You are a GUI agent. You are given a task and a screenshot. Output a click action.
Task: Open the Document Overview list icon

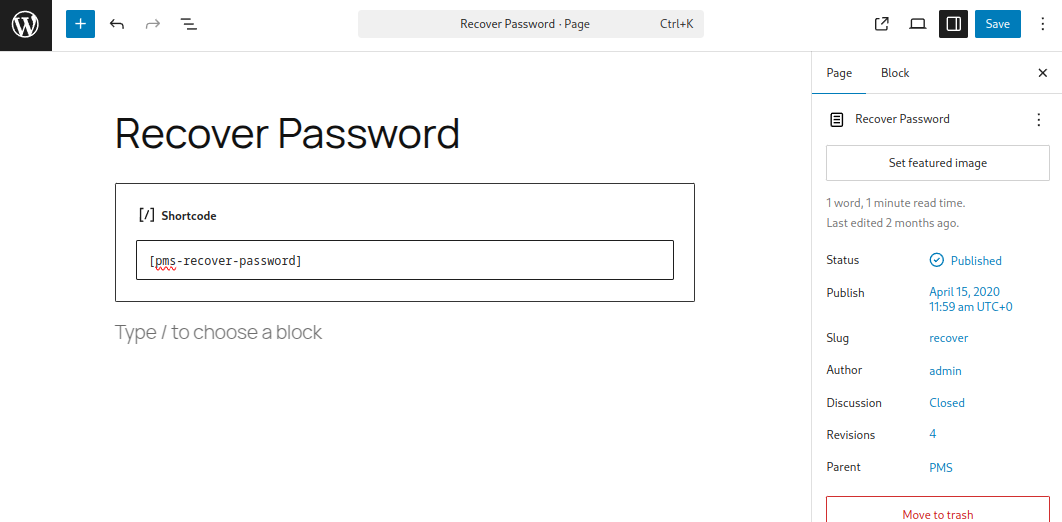(188, 24)
